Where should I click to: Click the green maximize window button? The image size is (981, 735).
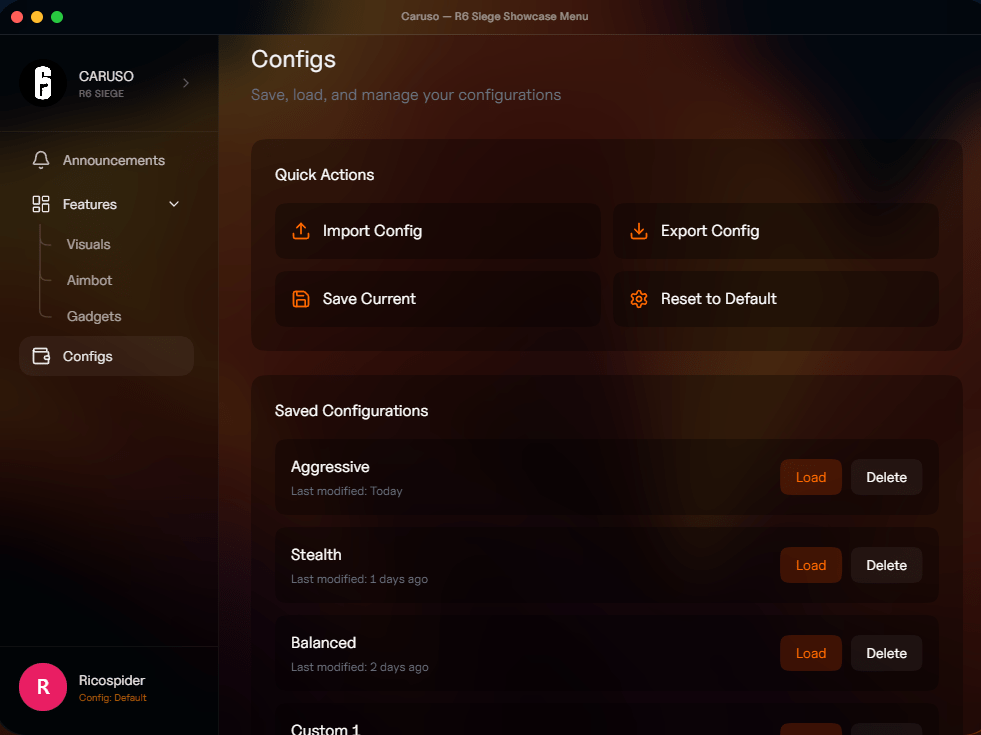pos(57,17)
